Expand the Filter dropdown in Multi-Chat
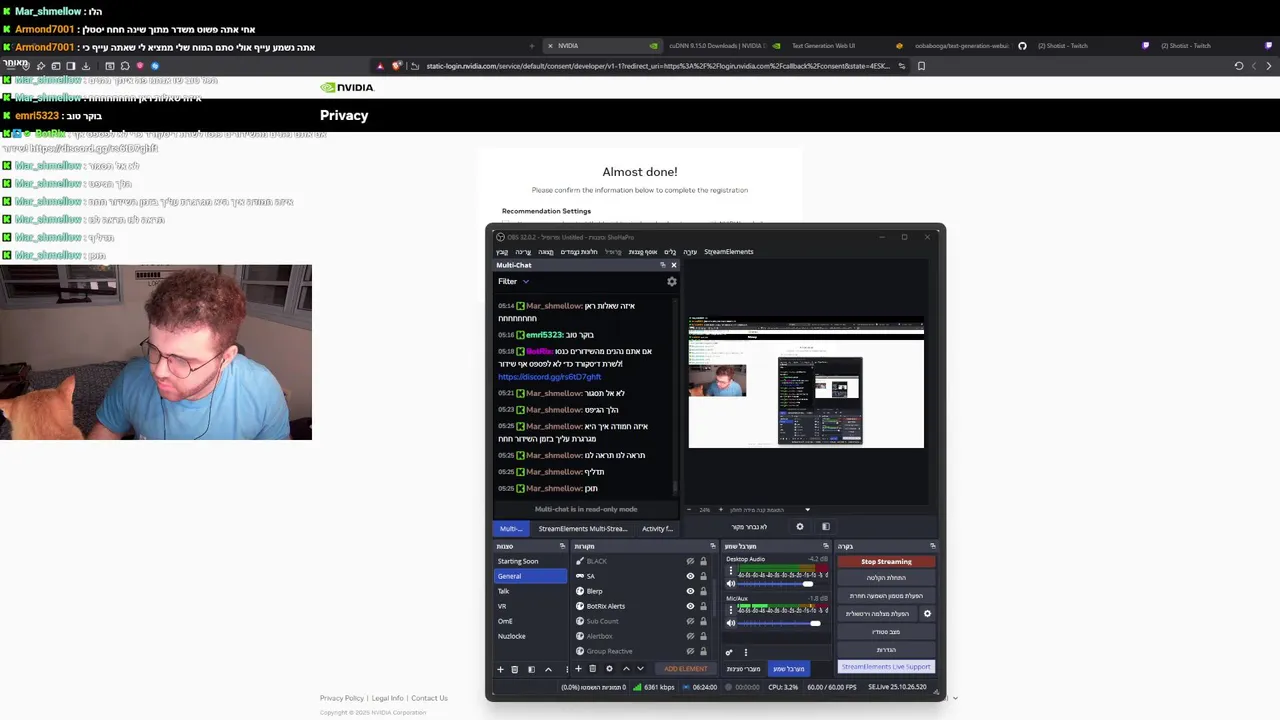Image resolution: width=1280 pixels, height=720 pixels. pyautogui.click(x=514, y=282)
